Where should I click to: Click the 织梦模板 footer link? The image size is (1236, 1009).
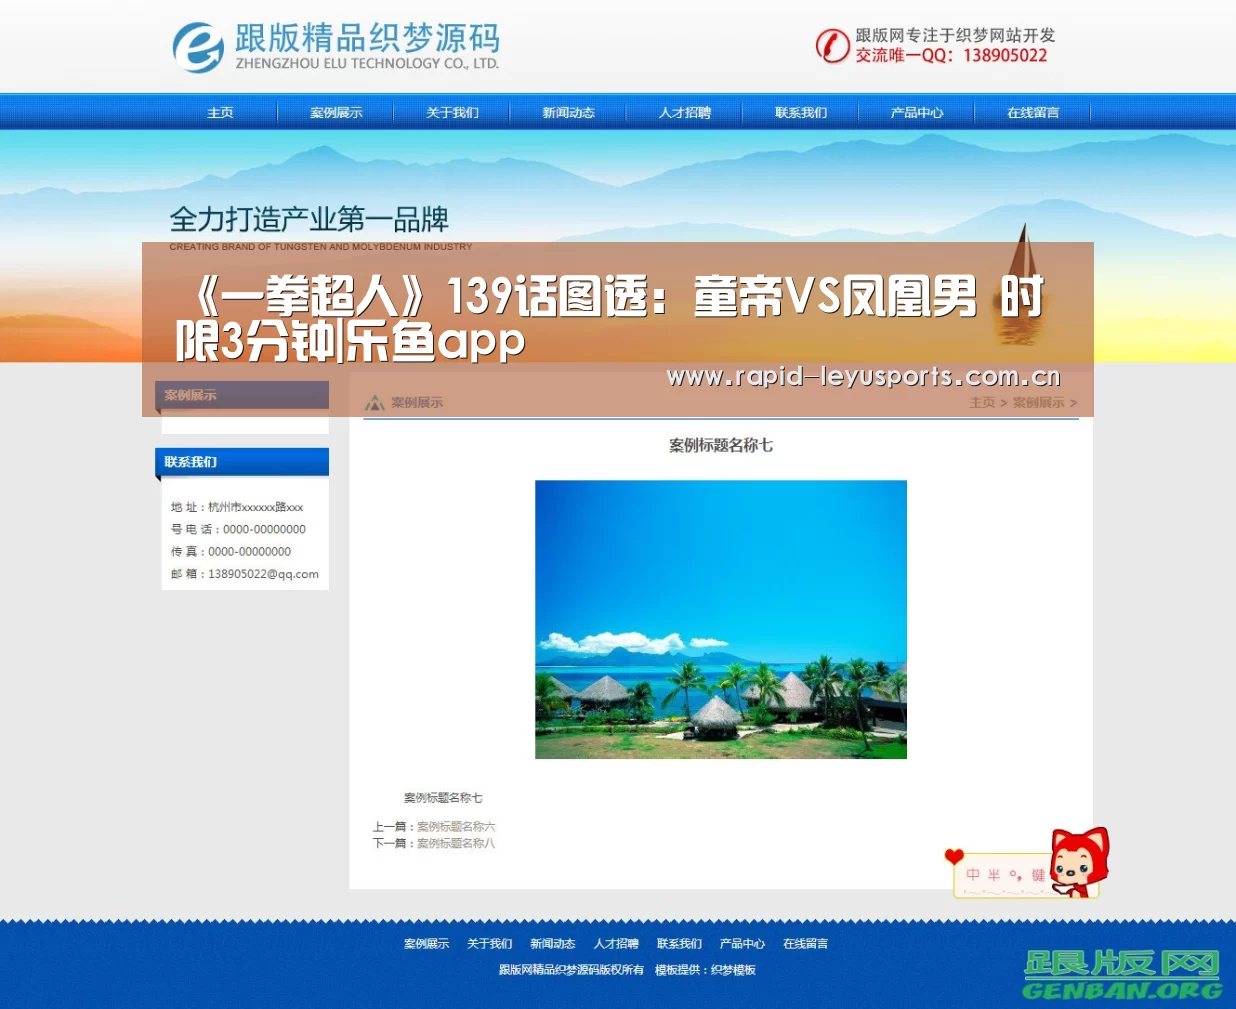(x=733, y=970)
